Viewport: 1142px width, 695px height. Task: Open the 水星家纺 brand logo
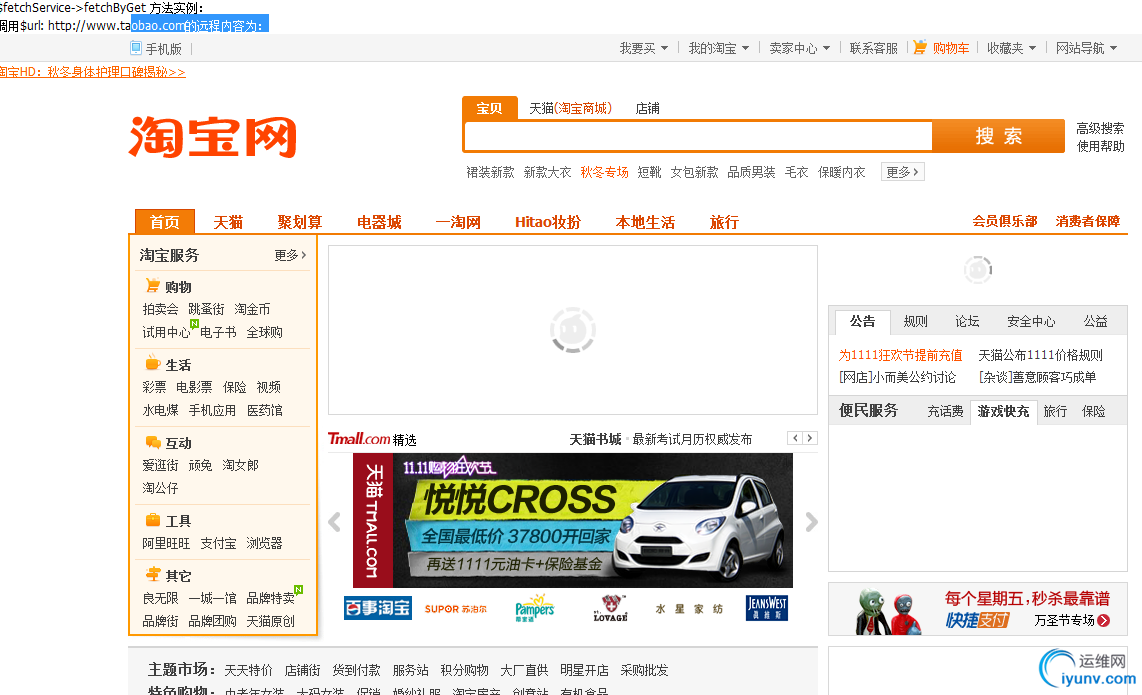(x=689, y=608)
